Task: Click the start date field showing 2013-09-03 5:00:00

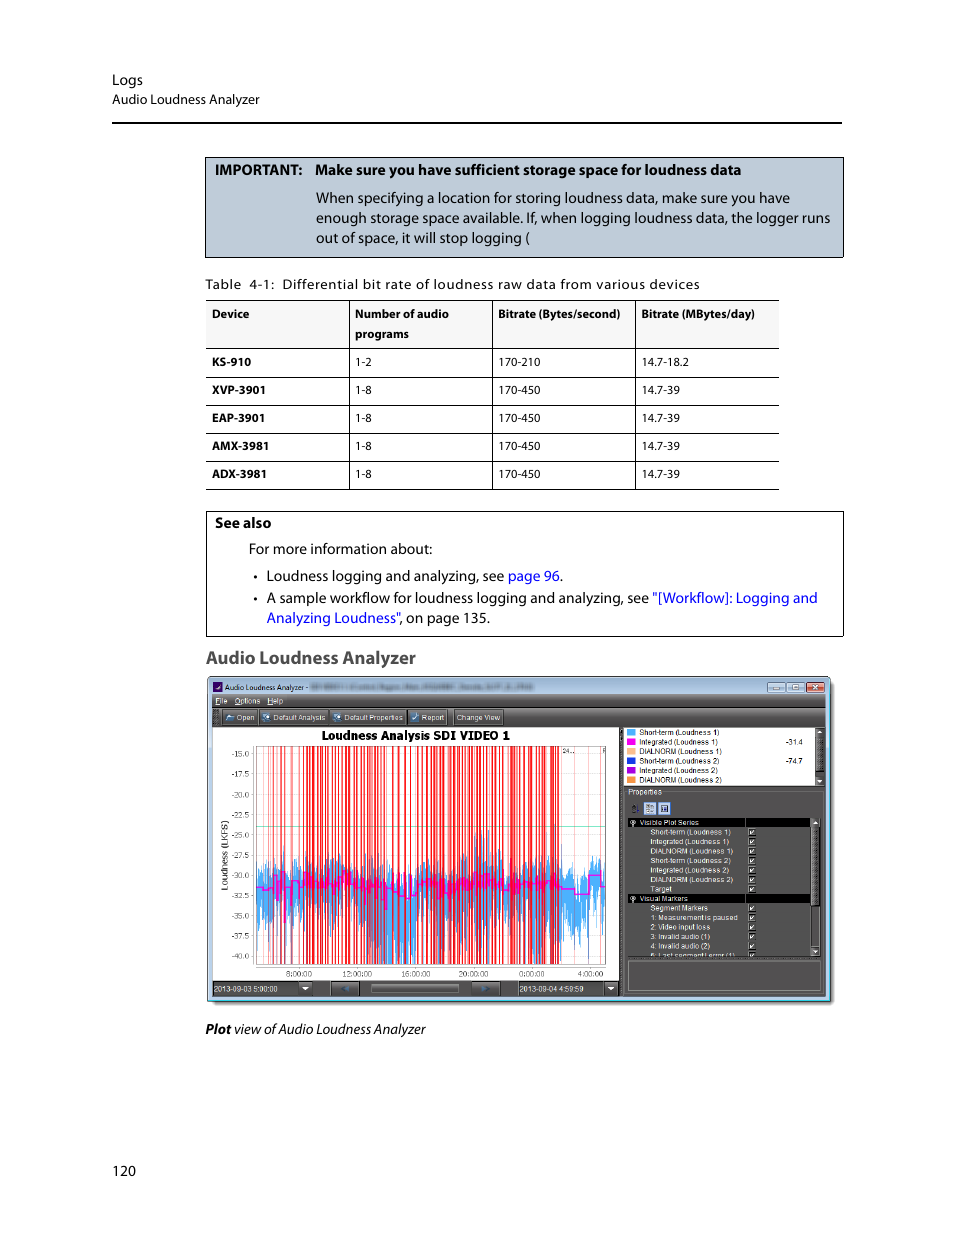Action: click(x=255, y=988)
